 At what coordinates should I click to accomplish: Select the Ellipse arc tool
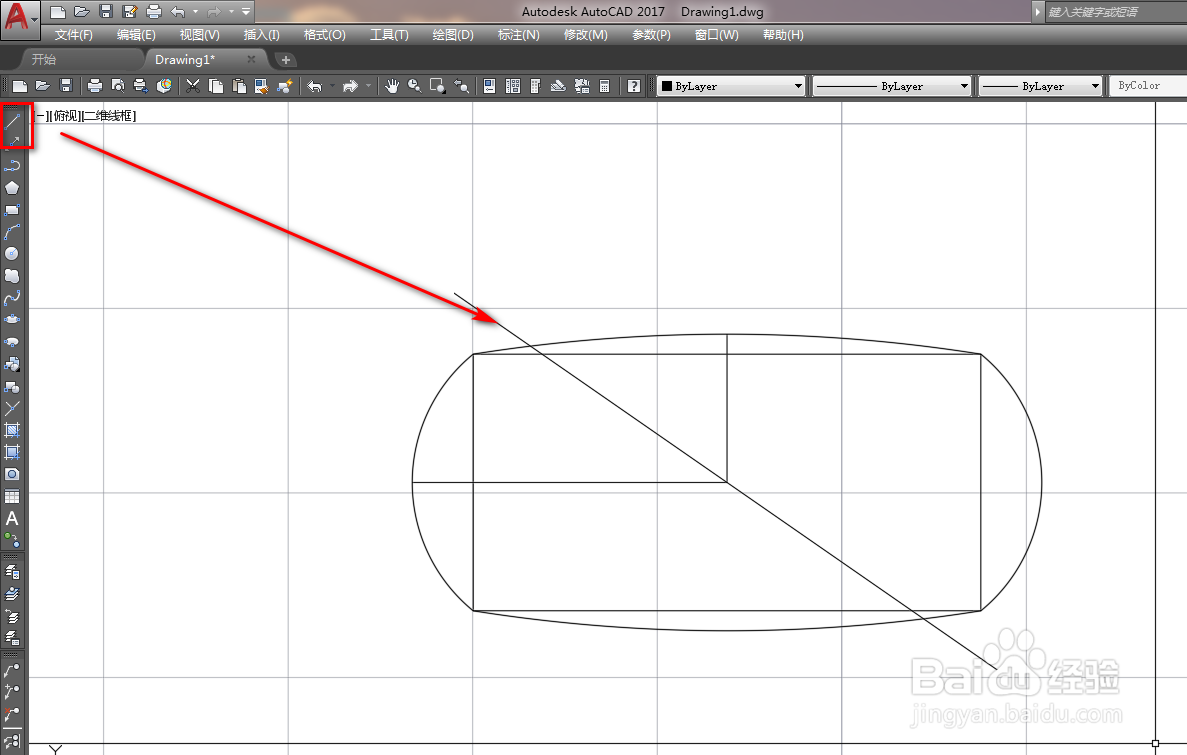(x=12, y=342)
